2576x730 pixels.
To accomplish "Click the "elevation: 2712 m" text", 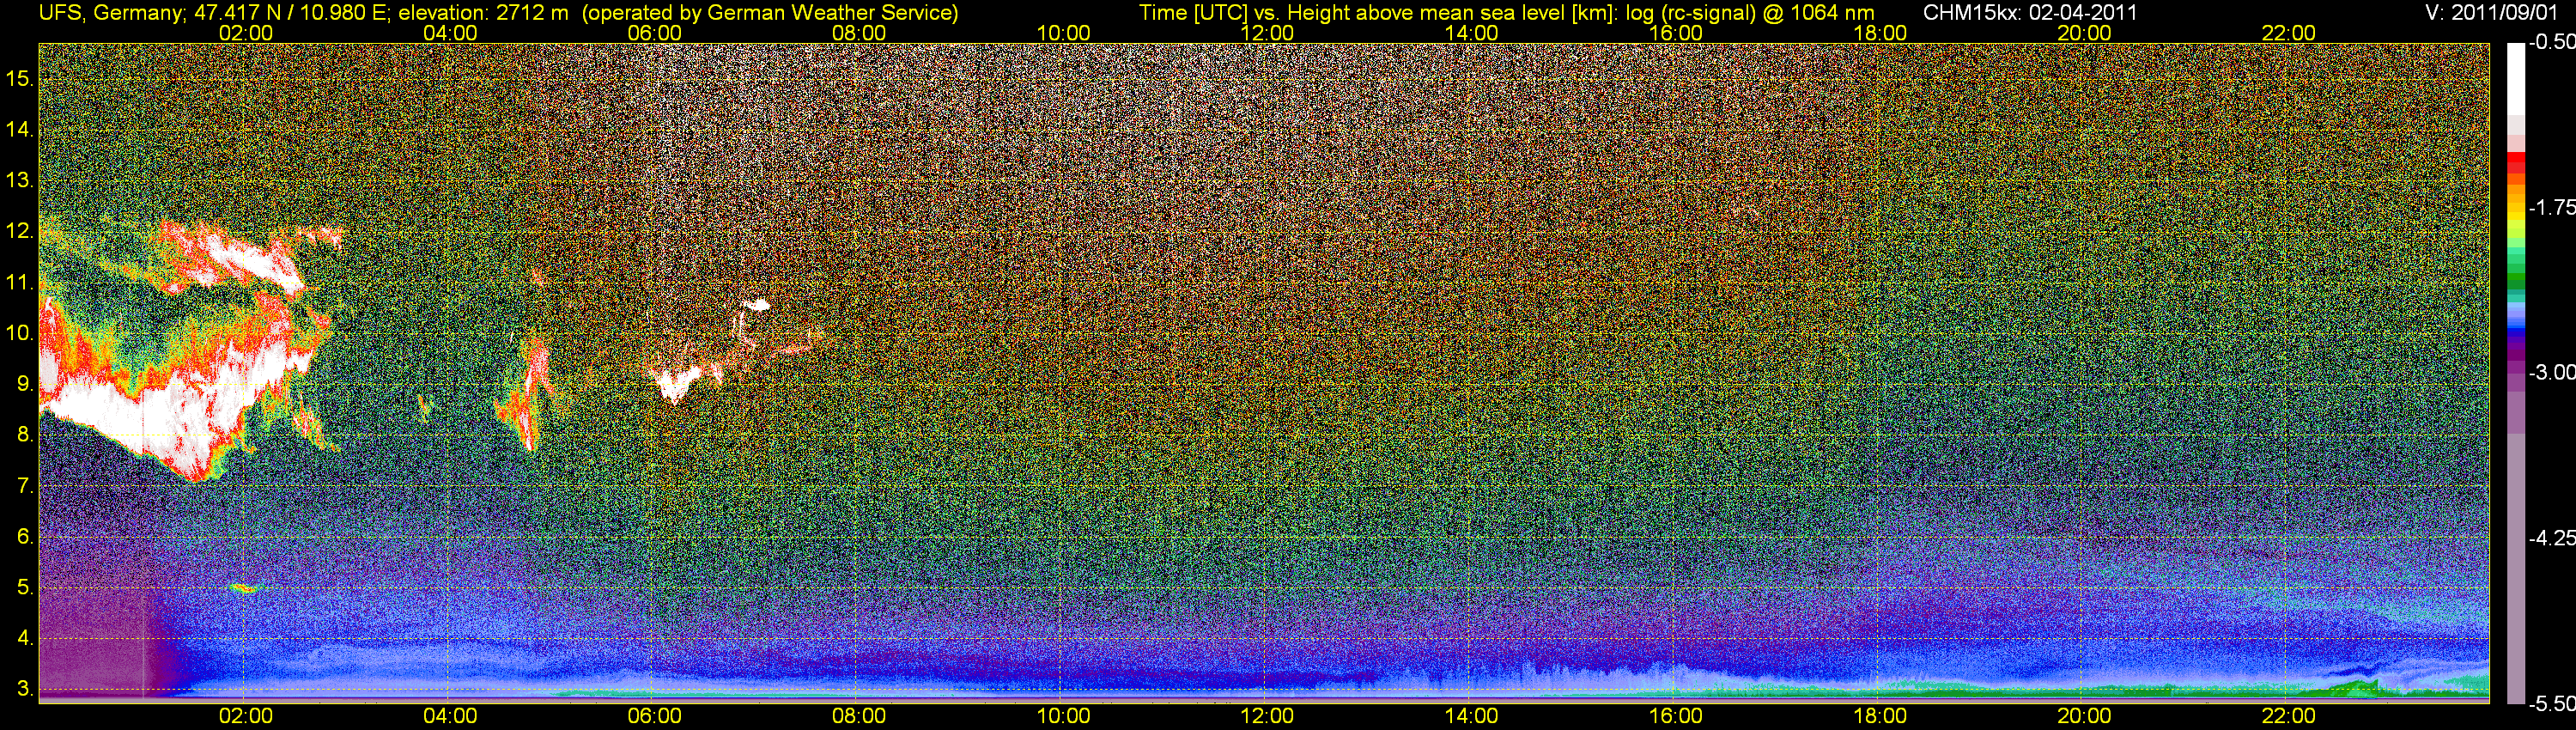I will coord(484,13).
